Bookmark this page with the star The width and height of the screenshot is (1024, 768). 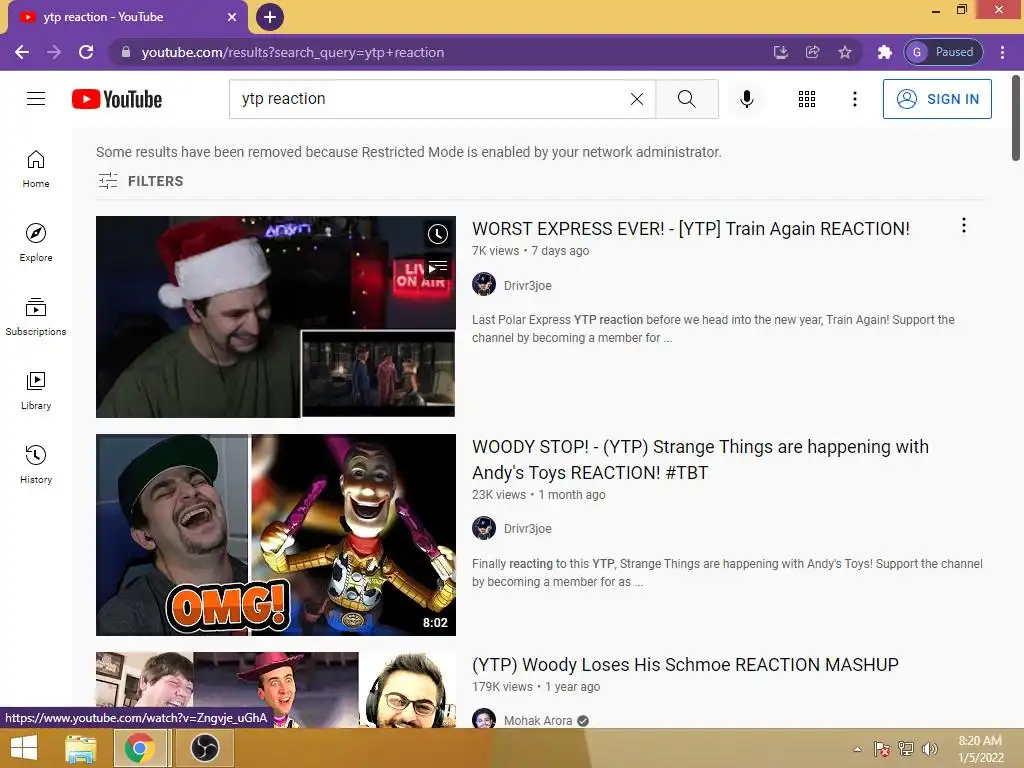[845, 52]
